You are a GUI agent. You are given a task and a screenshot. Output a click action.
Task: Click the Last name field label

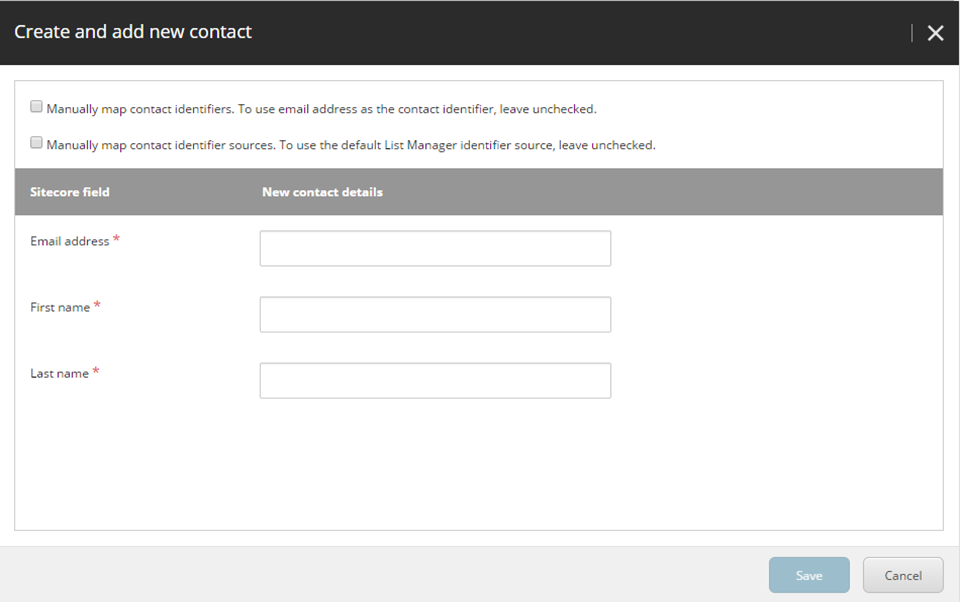[x=59, y=373]
